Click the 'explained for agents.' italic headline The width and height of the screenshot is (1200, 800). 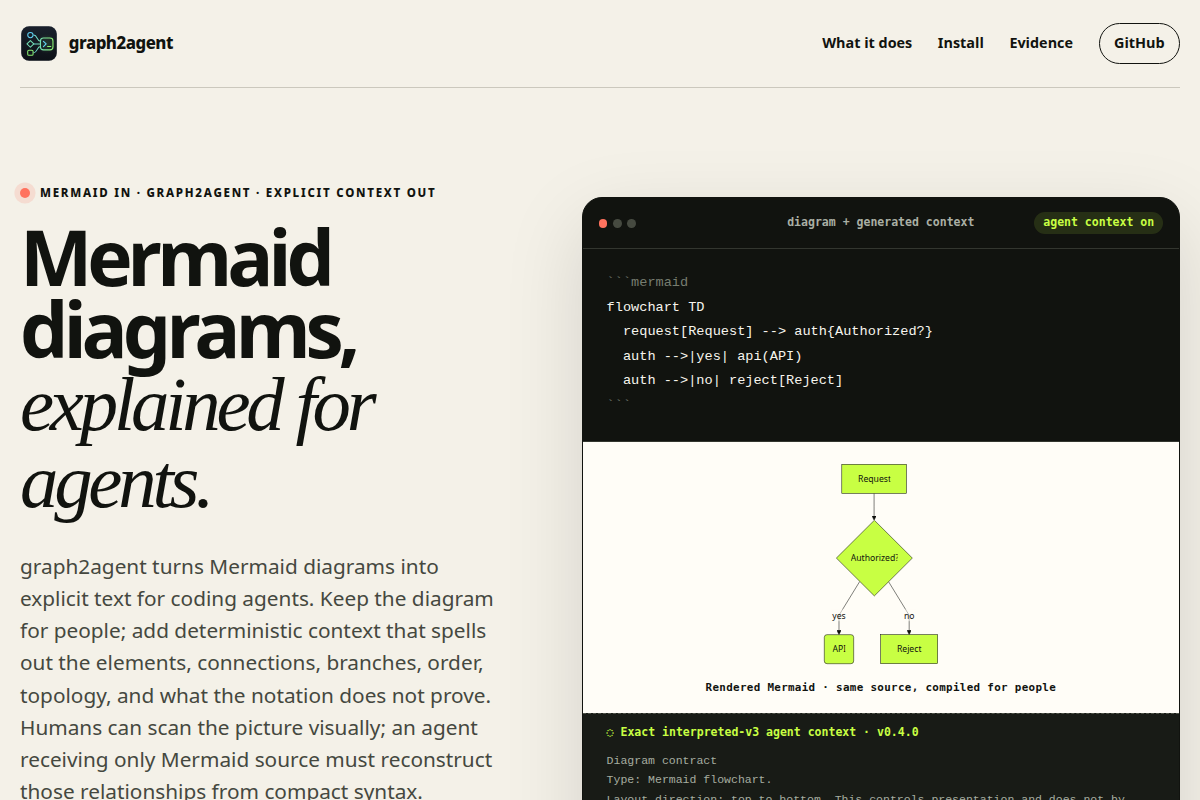point(197,445)
